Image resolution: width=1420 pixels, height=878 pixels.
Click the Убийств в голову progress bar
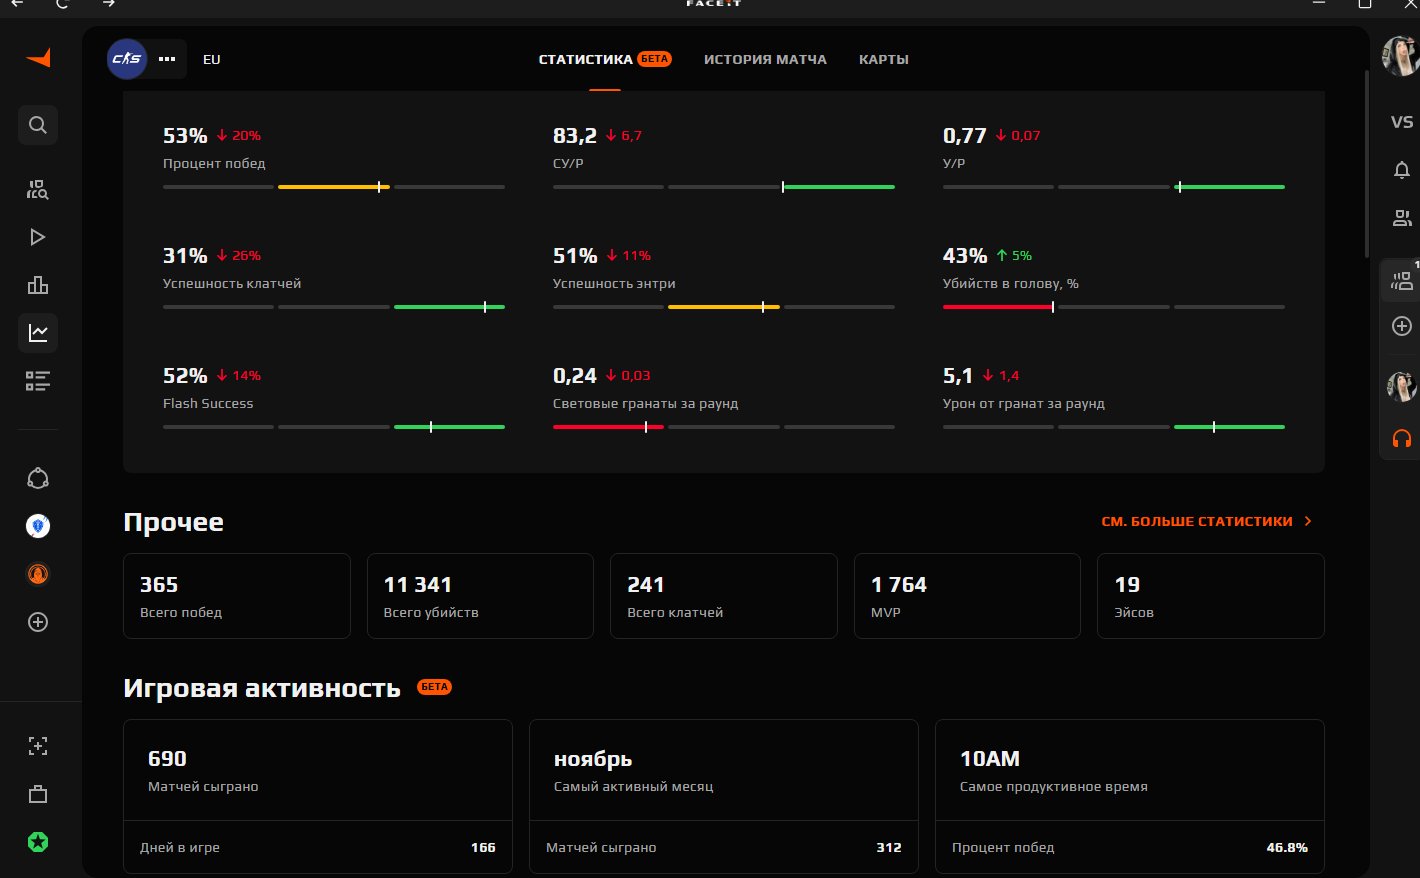coord(1114,307)
